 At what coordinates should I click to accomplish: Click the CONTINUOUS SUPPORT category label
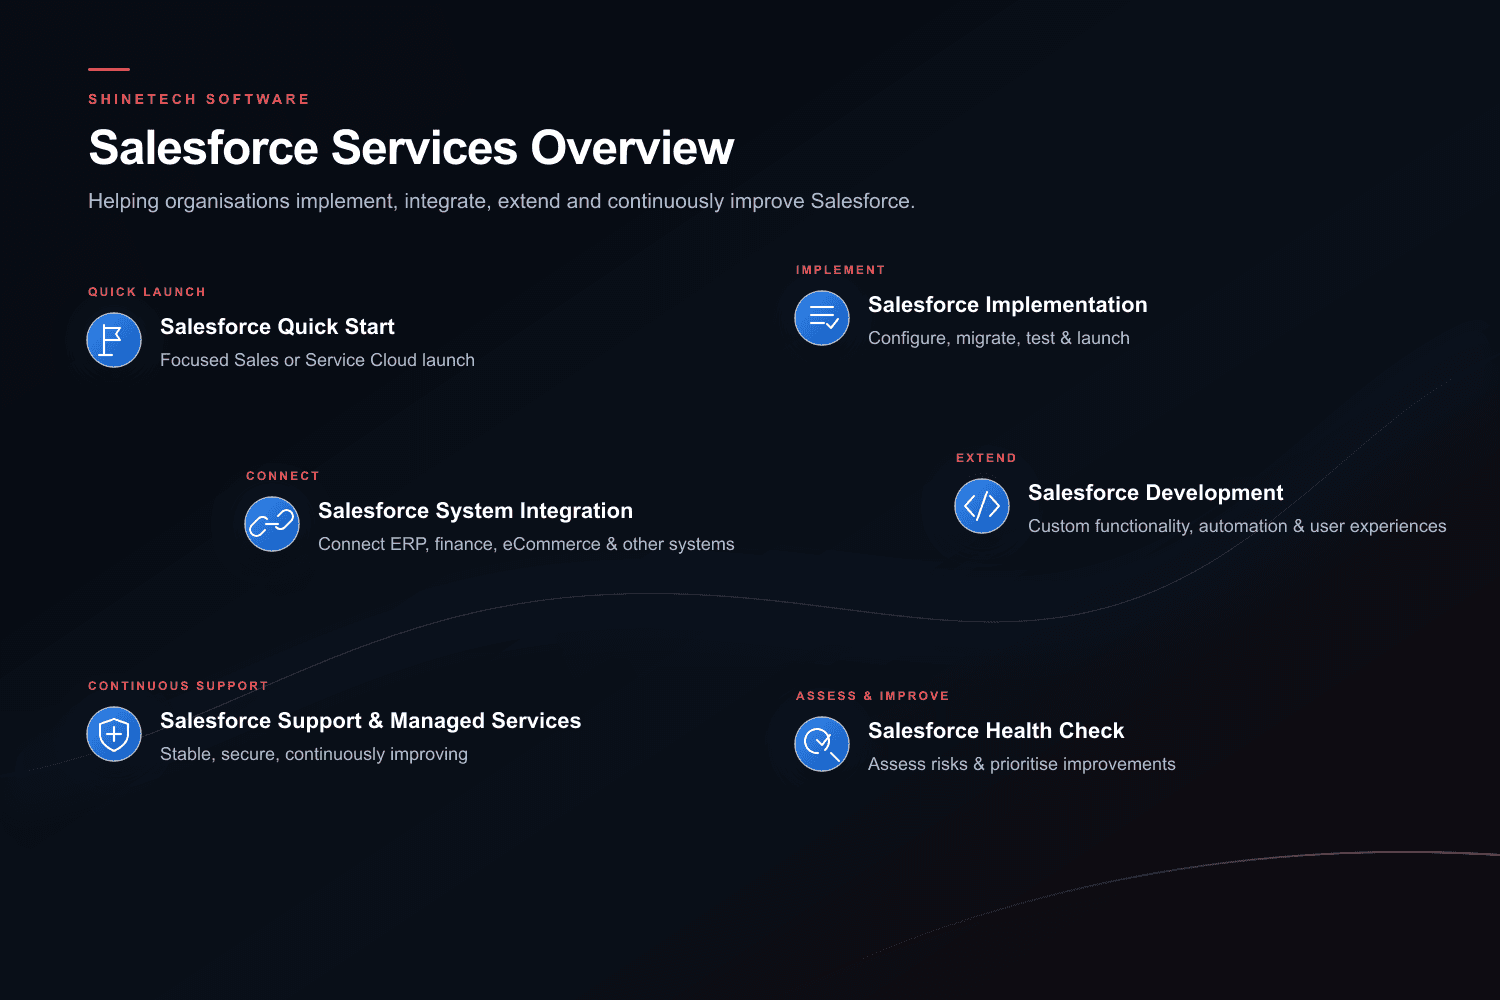tap(178, 686)
